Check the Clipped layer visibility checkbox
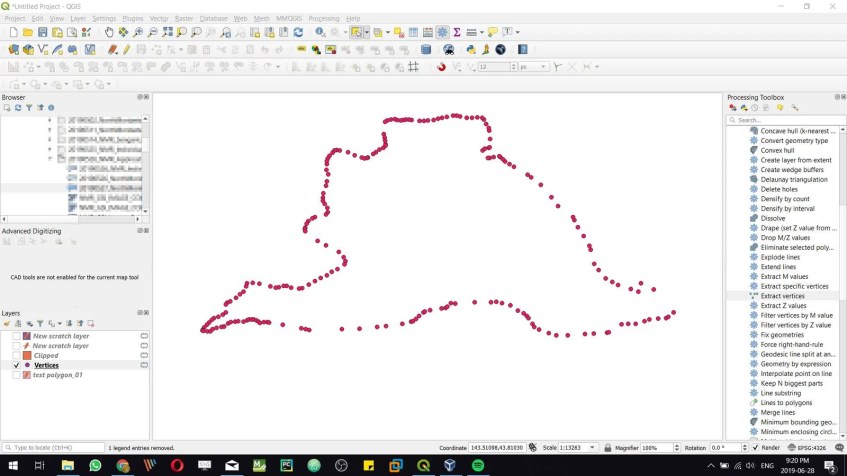 coord(16,356)
